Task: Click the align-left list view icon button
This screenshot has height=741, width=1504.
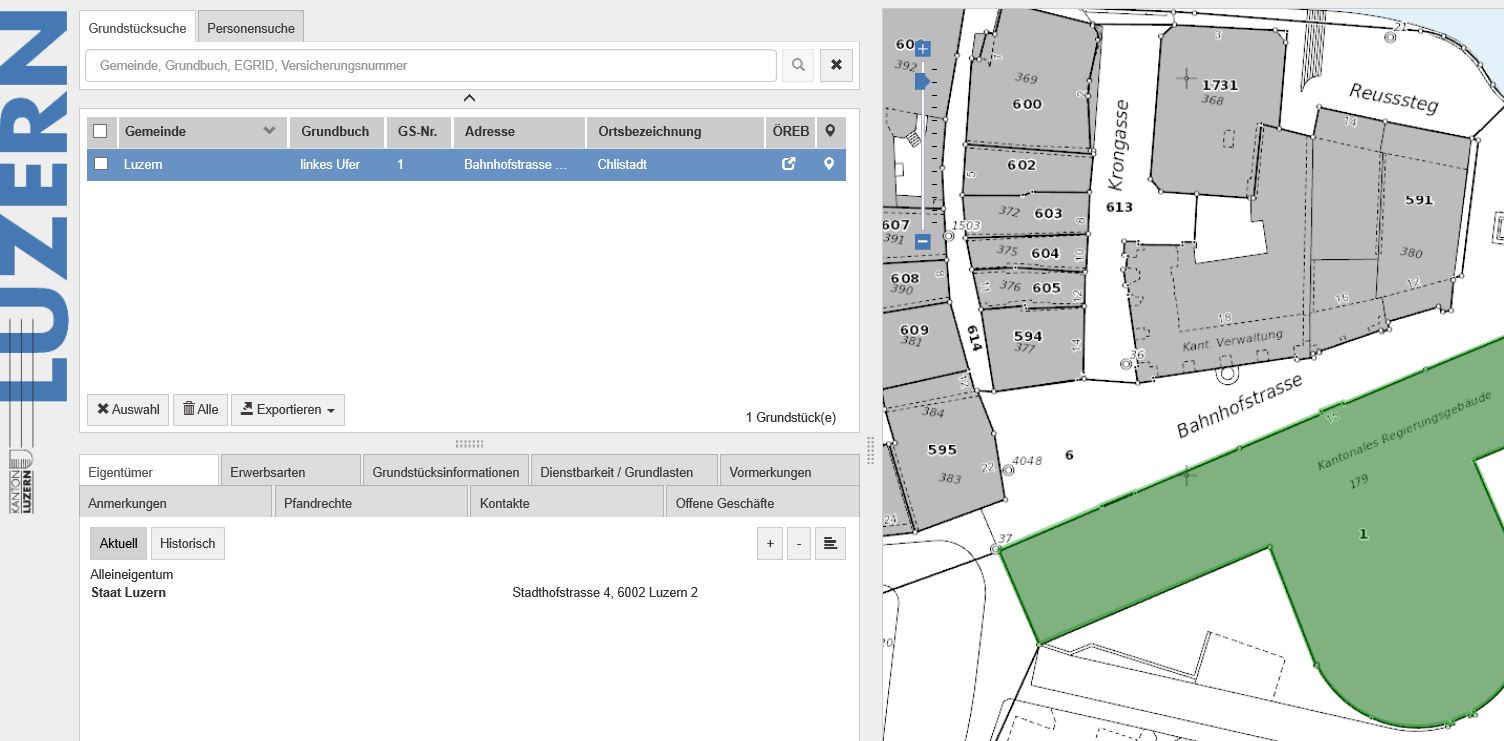Action: pos(830,544)
